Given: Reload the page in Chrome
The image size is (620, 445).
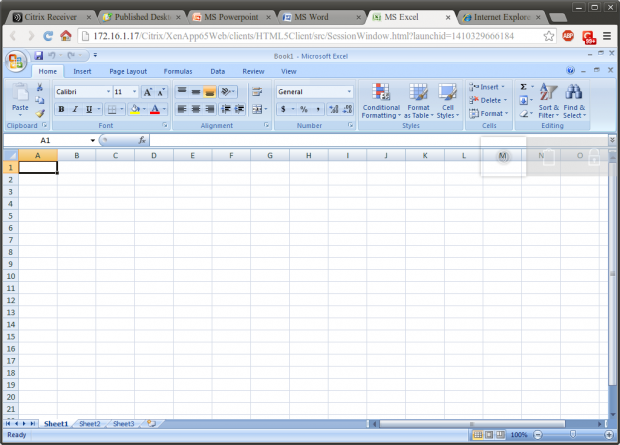Looking at the screenshot, I should pos(48,36).
